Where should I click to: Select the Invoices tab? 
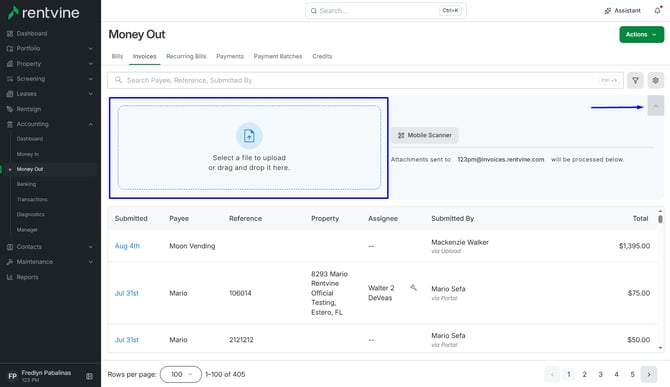point(144,56)
